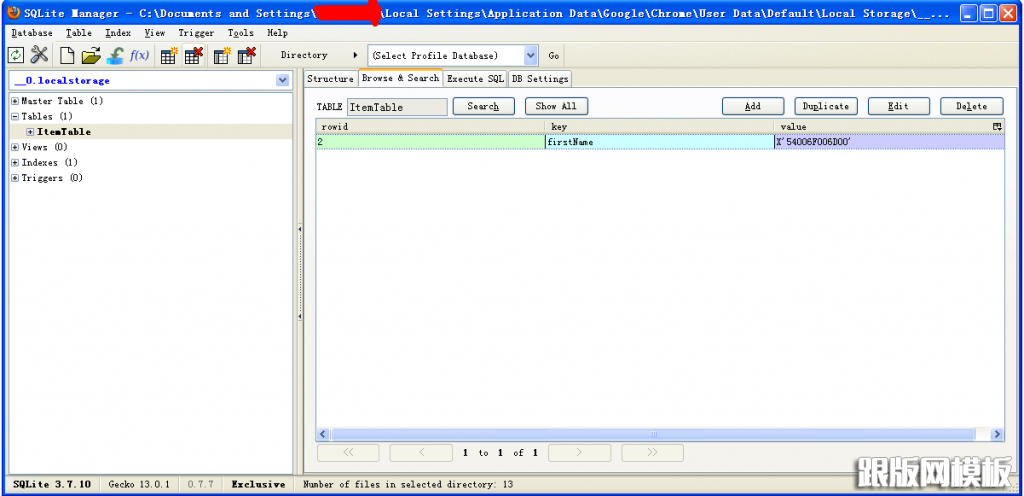Open the Database menu
The height and width of the screenshot is (496, 1024).
tap(32, 33)
